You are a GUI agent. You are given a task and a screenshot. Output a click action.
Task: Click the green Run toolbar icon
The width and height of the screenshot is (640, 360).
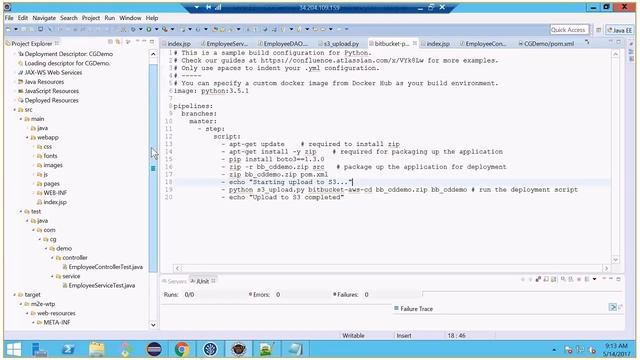pos(149,29)
